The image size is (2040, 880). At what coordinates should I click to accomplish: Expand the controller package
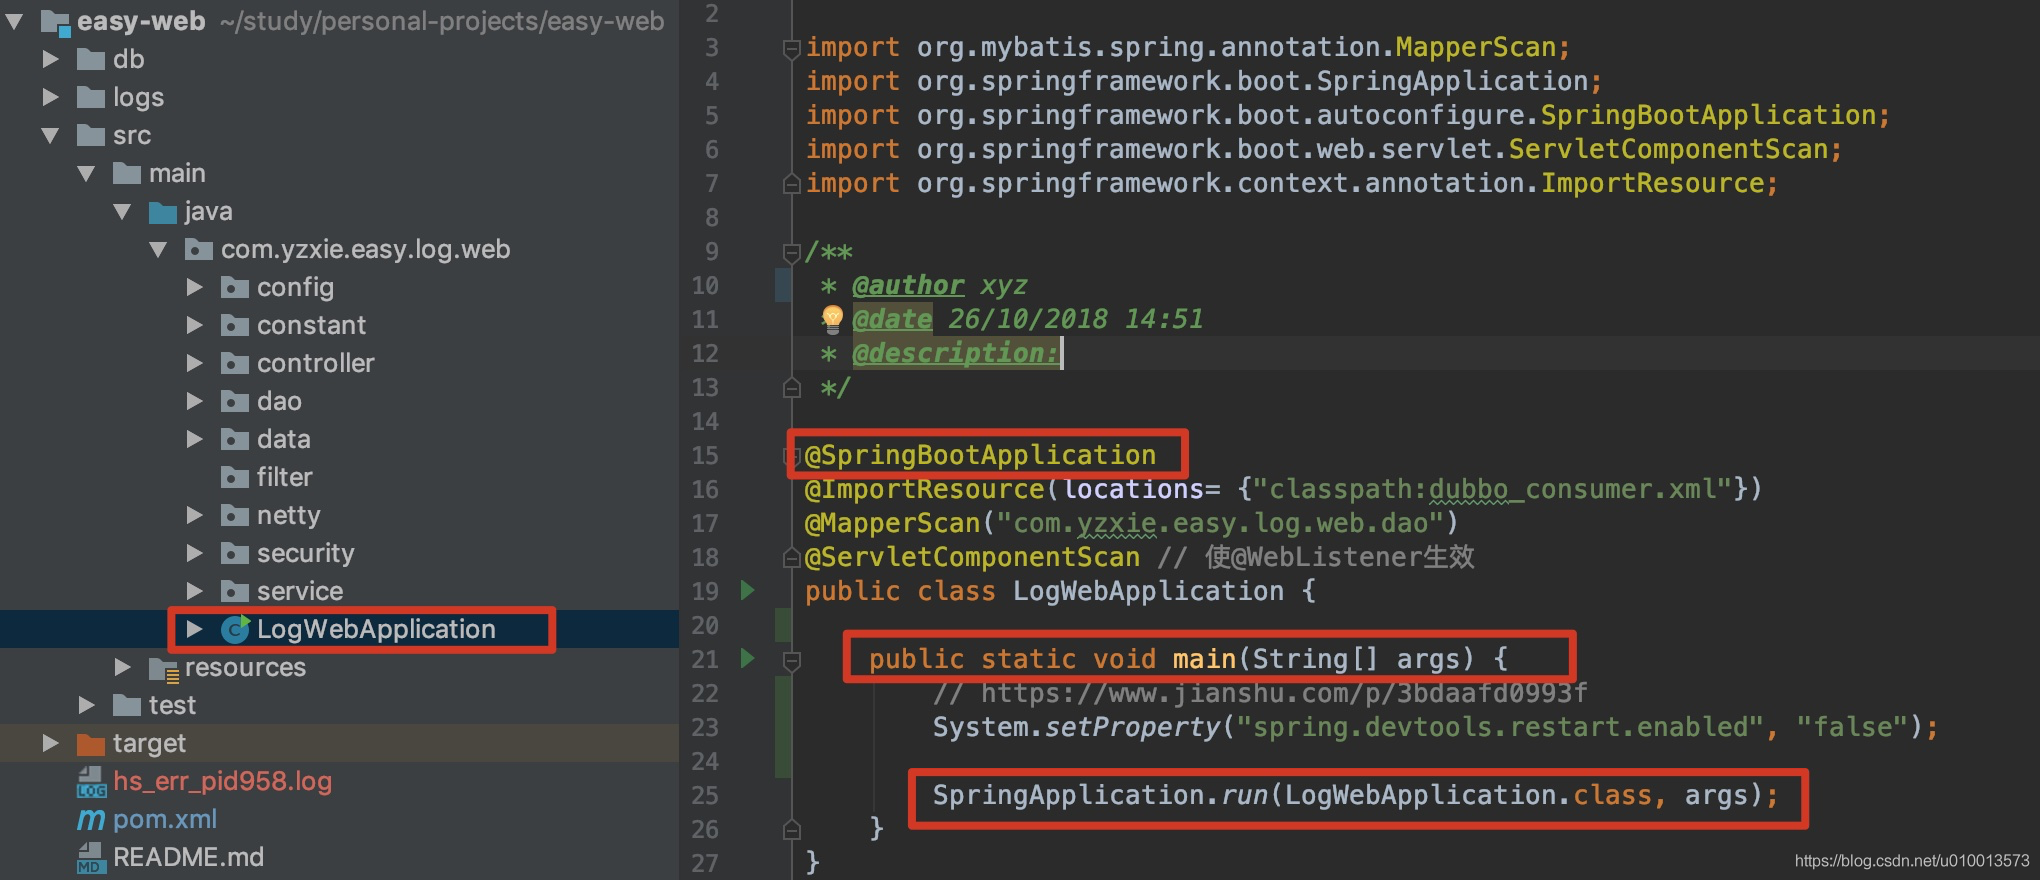[195, 363]
